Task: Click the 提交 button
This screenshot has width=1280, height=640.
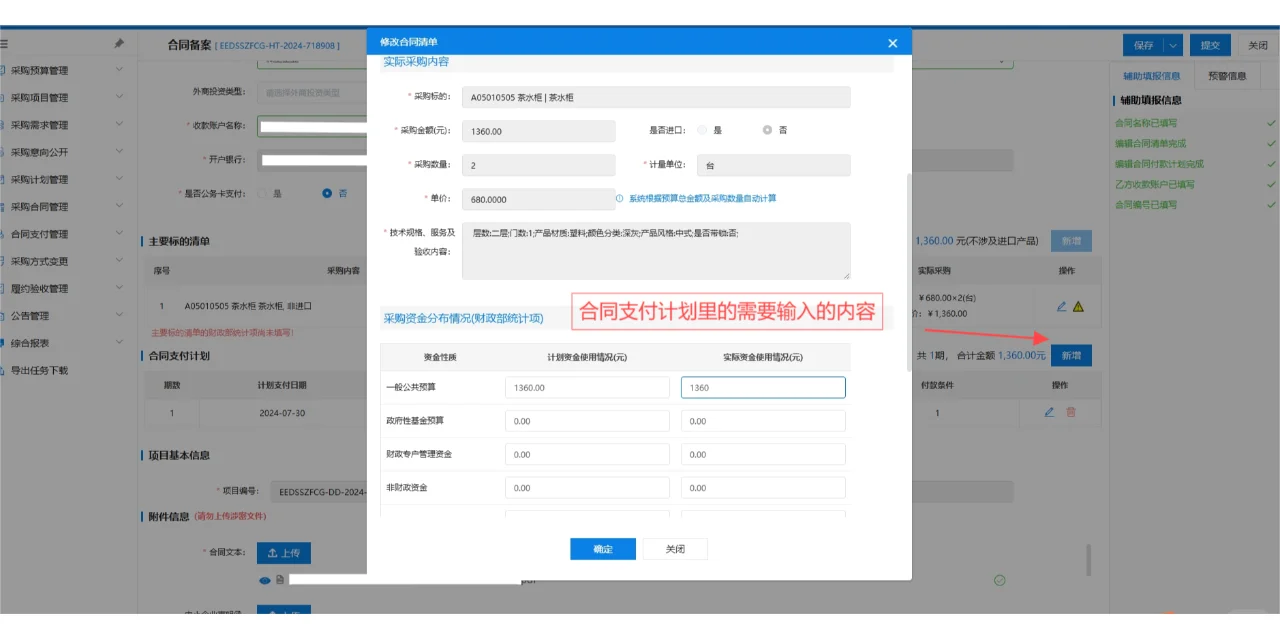Action: coord(1210,45)
